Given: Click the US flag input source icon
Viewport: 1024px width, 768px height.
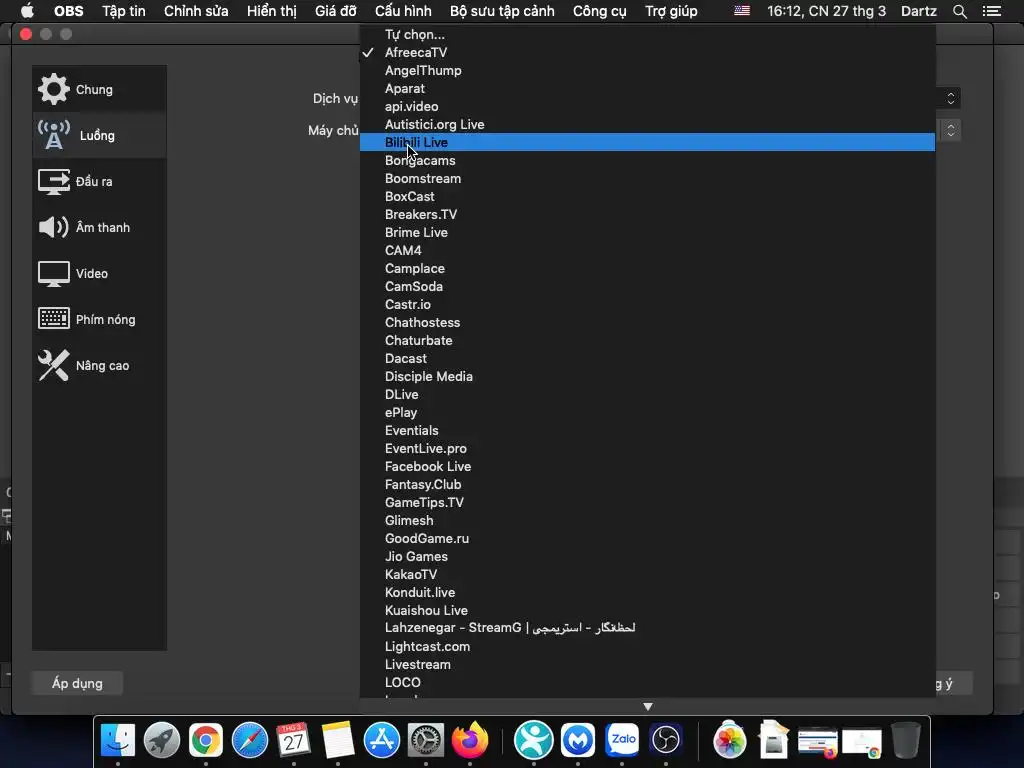Looking at the screenshot, I should tap(742, 11).
